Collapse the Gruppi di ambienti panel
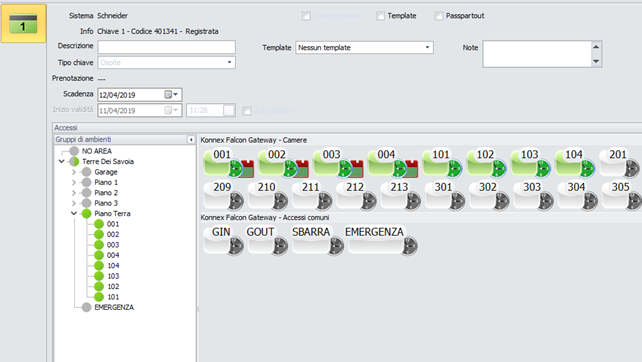The height and width of the screenshot is (362, 642). pos(191,140)
